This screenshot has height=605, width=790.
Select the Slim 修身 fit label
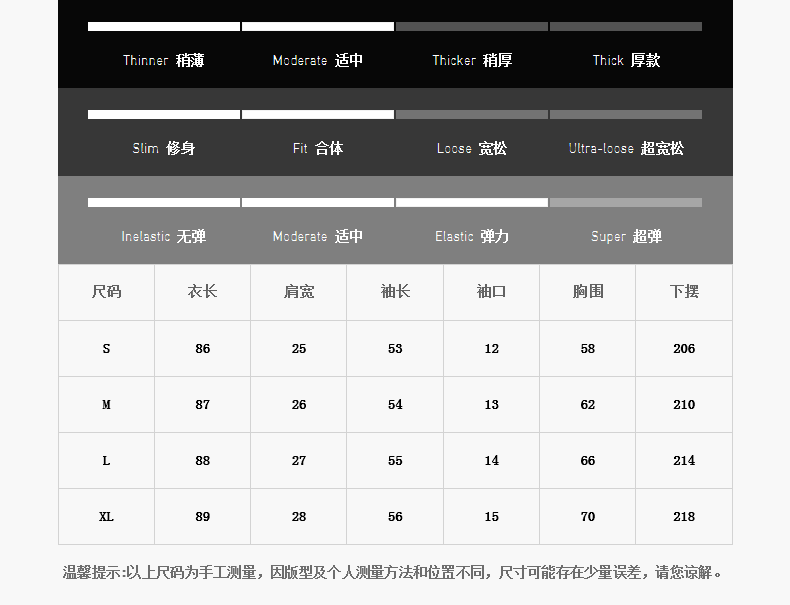click(x=163, y=148)
